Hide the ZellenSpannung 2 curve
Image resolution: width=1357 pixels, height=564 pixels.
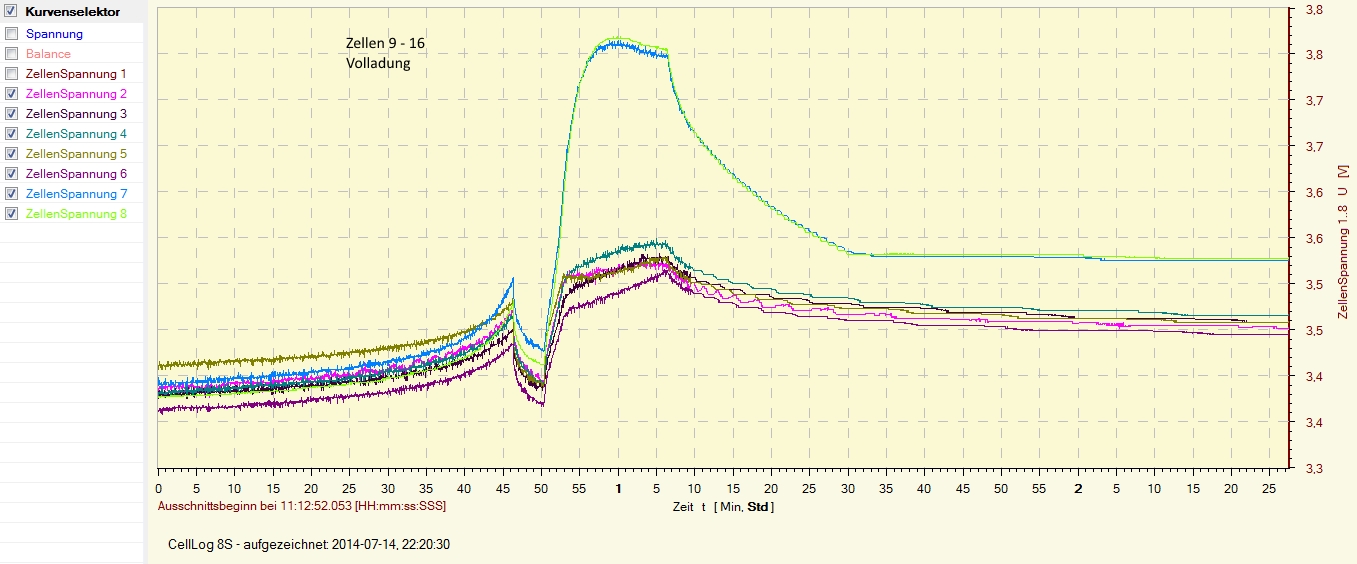point(11,94)
